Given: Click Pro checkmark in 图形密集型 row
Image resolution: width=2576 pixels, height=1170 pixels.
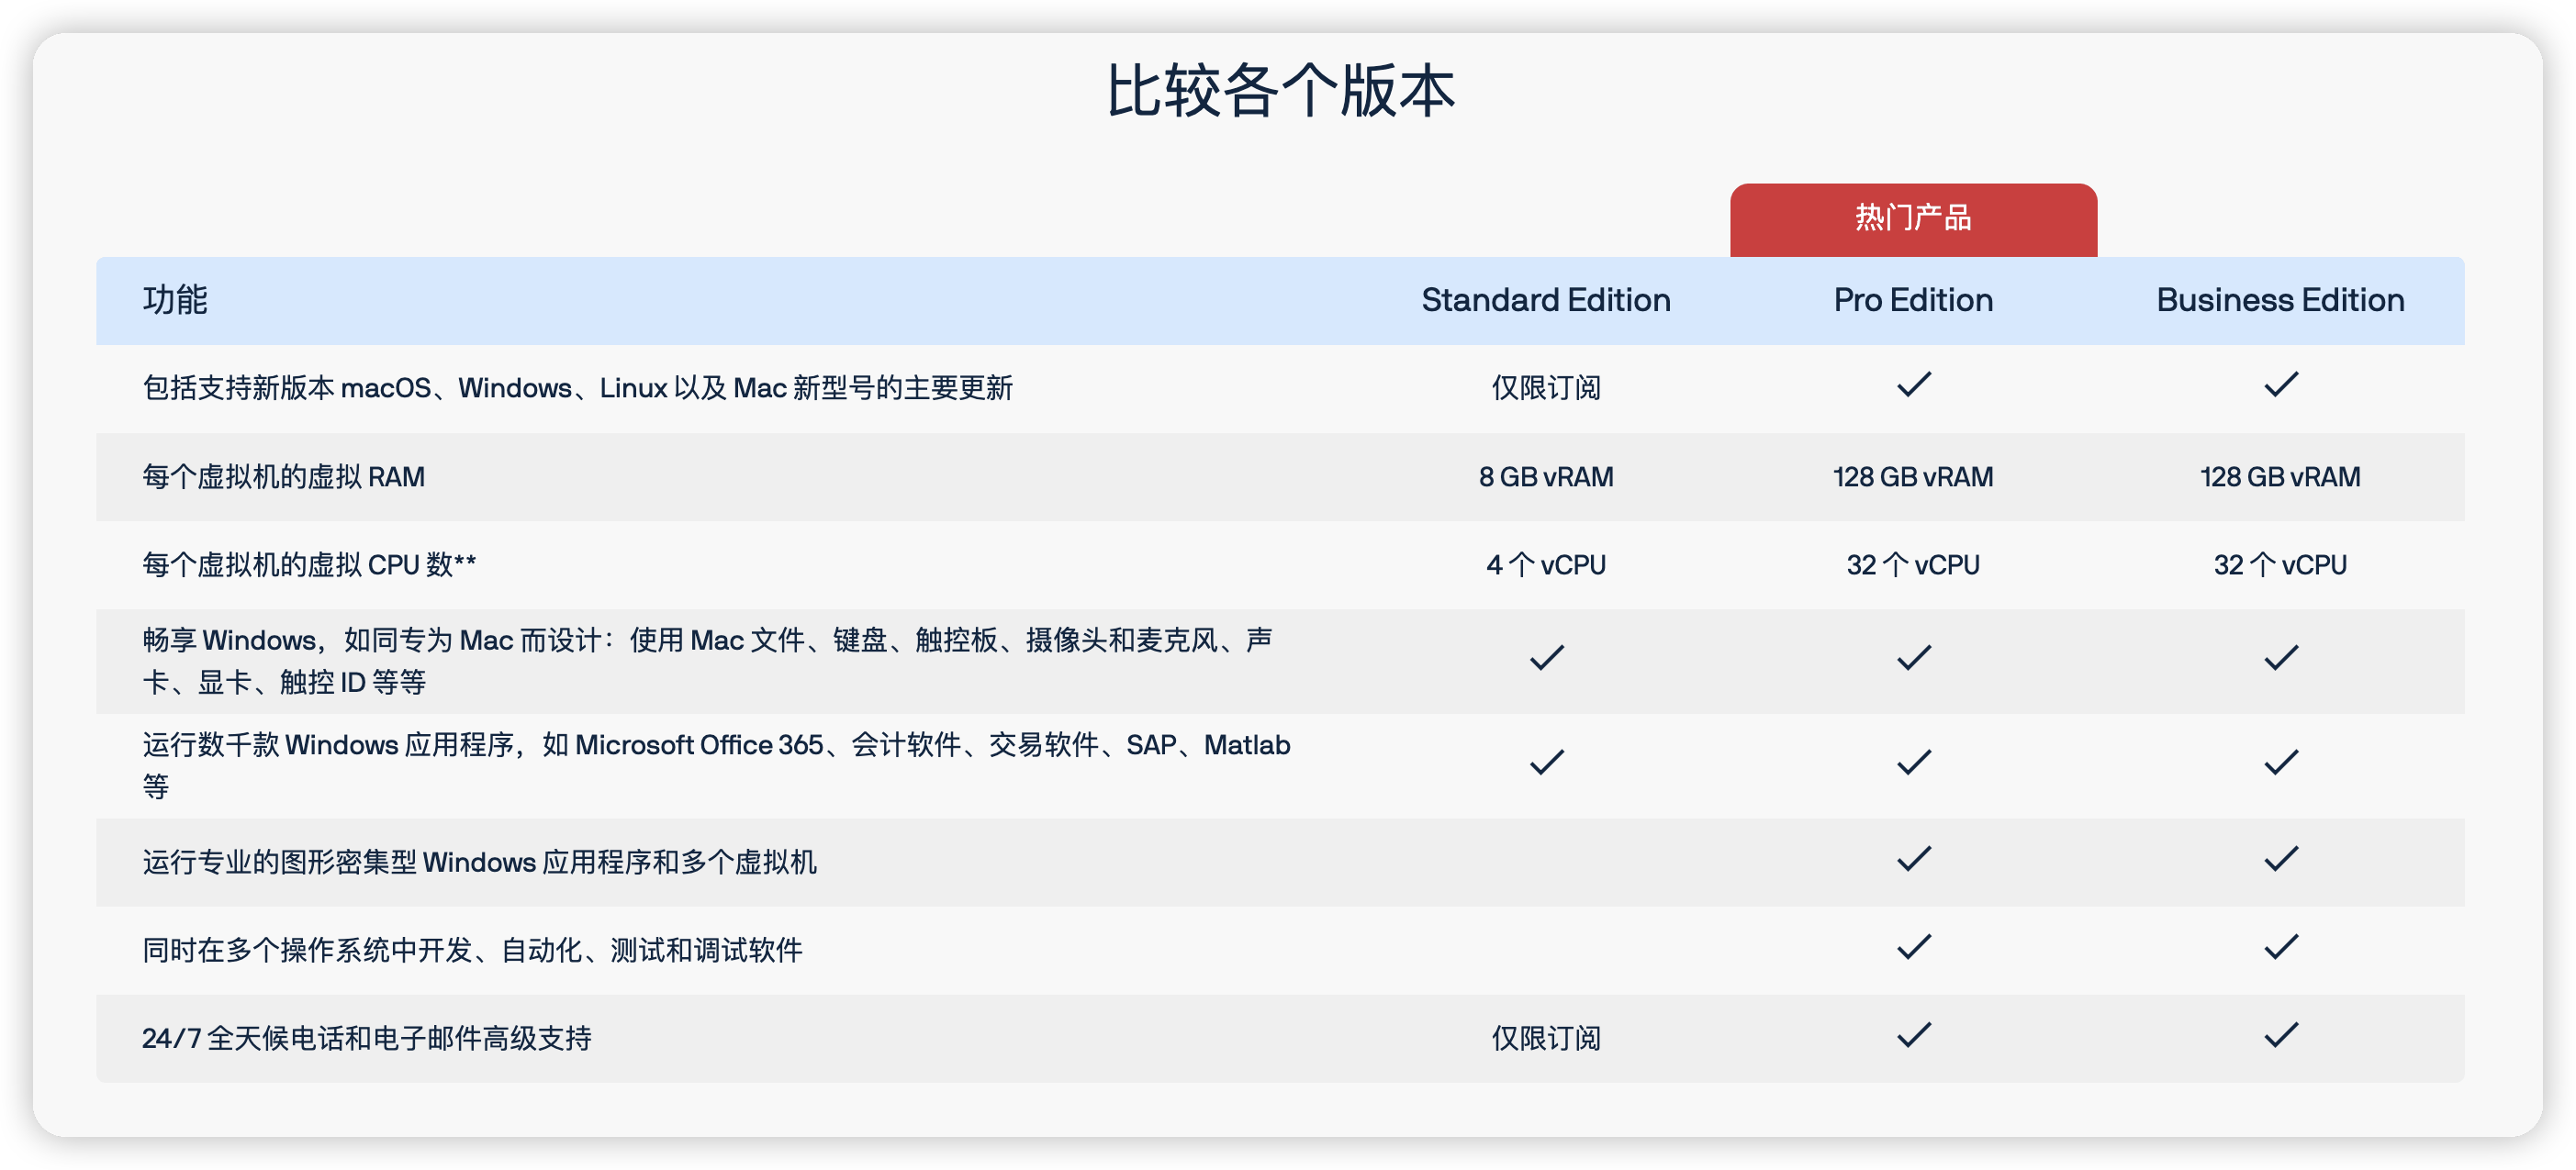Looking at the screenshot, I should click(x=1914, y=858).
